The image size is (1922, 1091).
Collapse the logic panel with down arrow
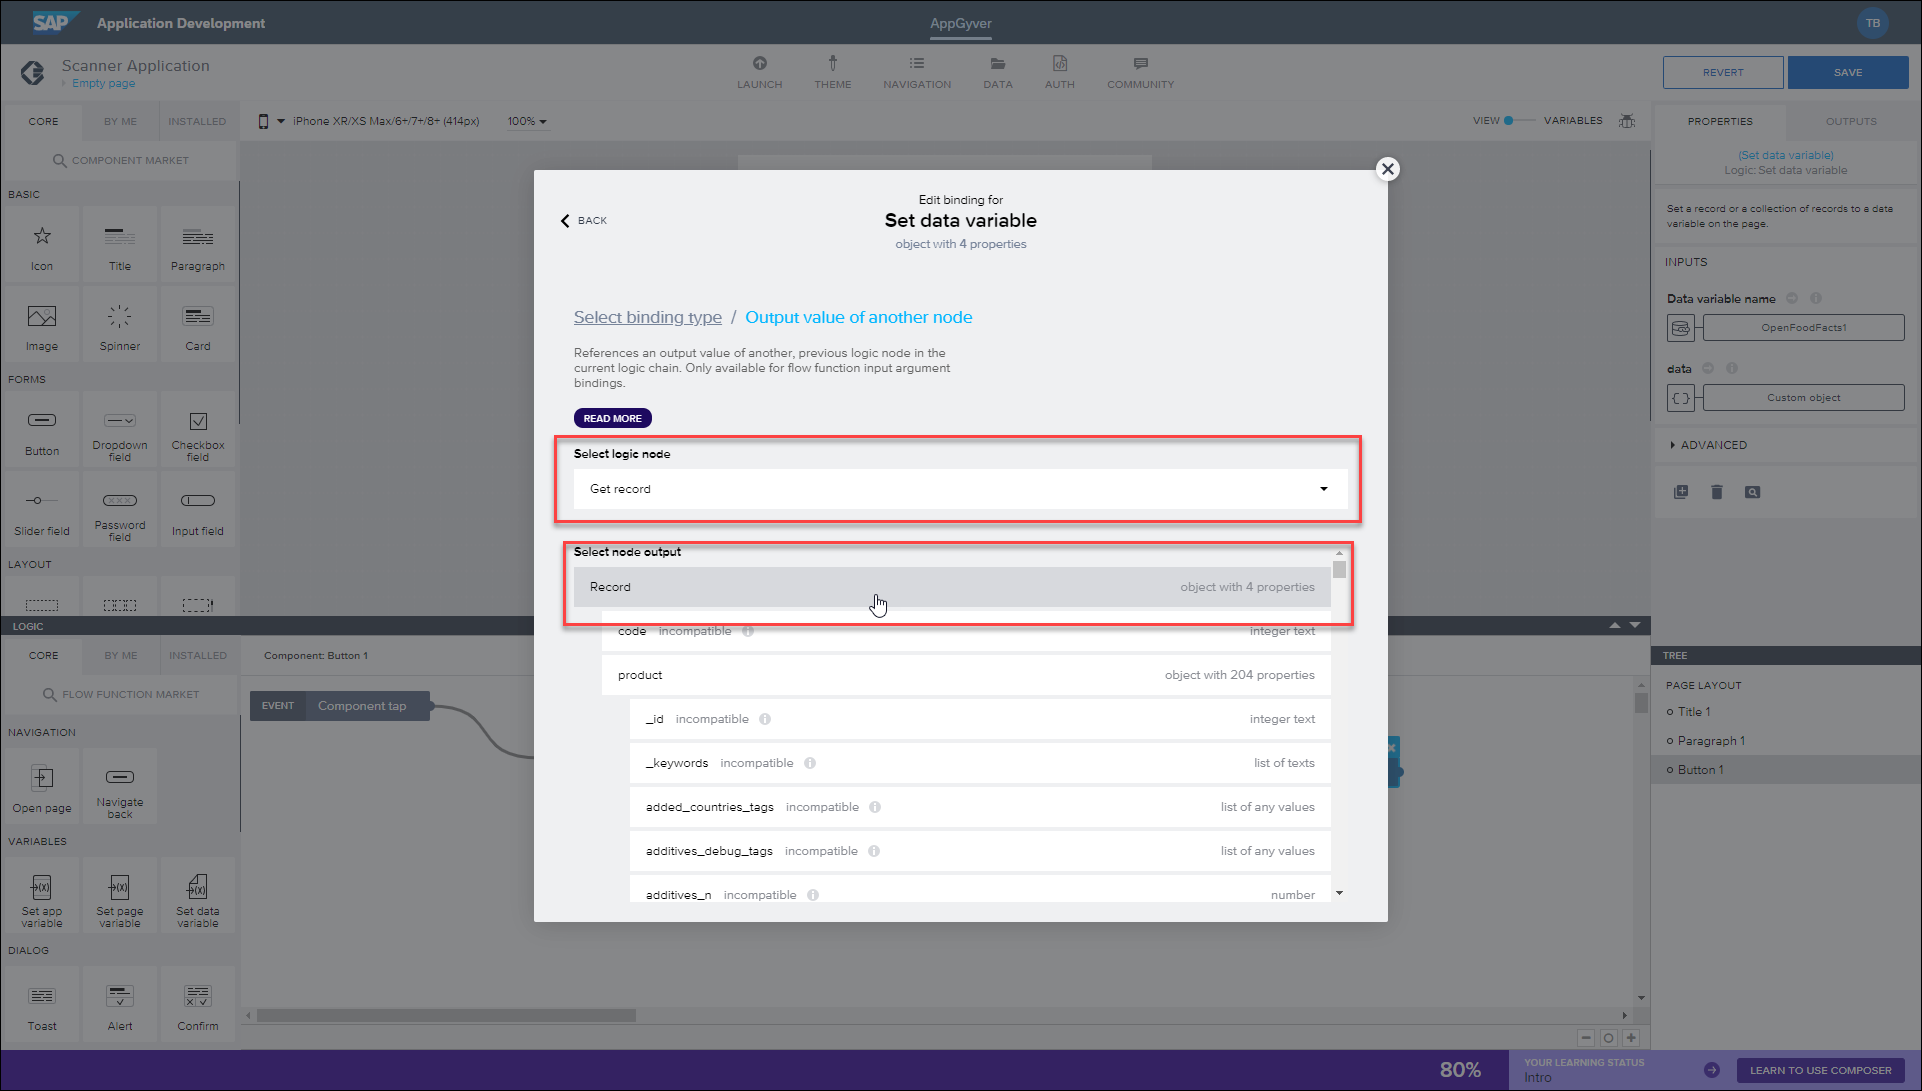(x=1635, y=625)
